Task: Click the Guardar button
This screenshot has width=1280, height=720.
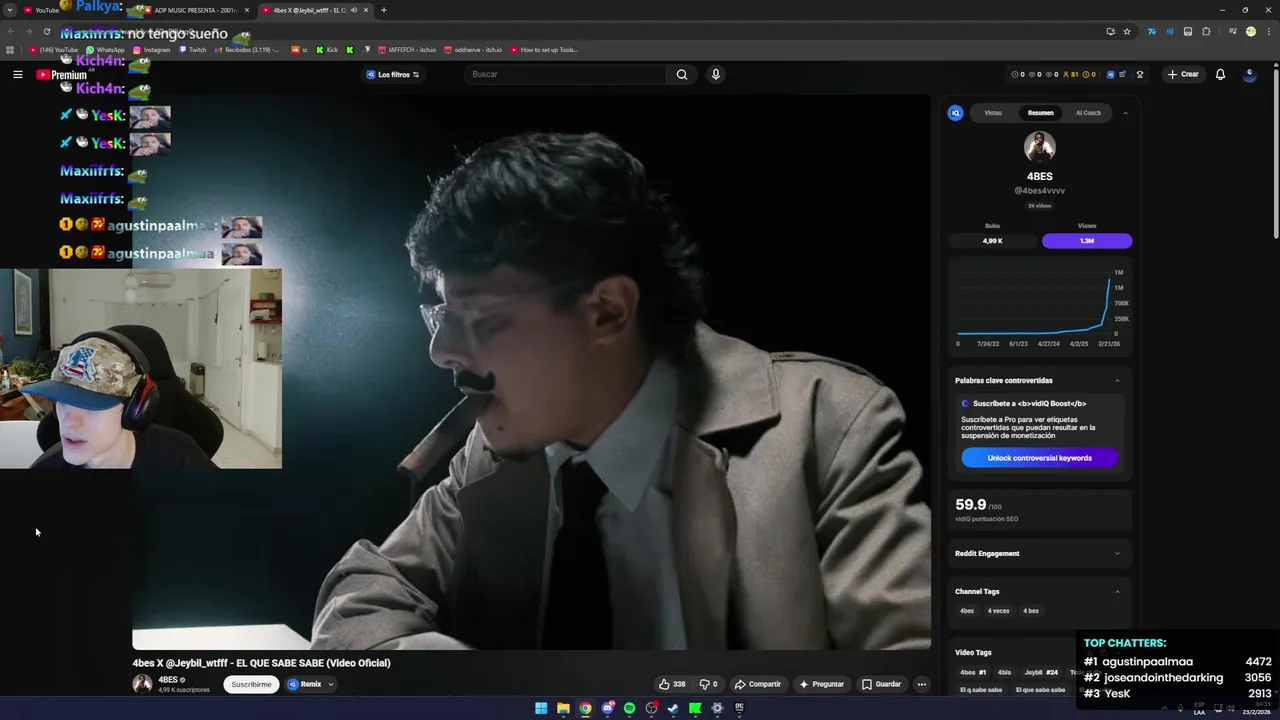Action: (x=881, y=684)
